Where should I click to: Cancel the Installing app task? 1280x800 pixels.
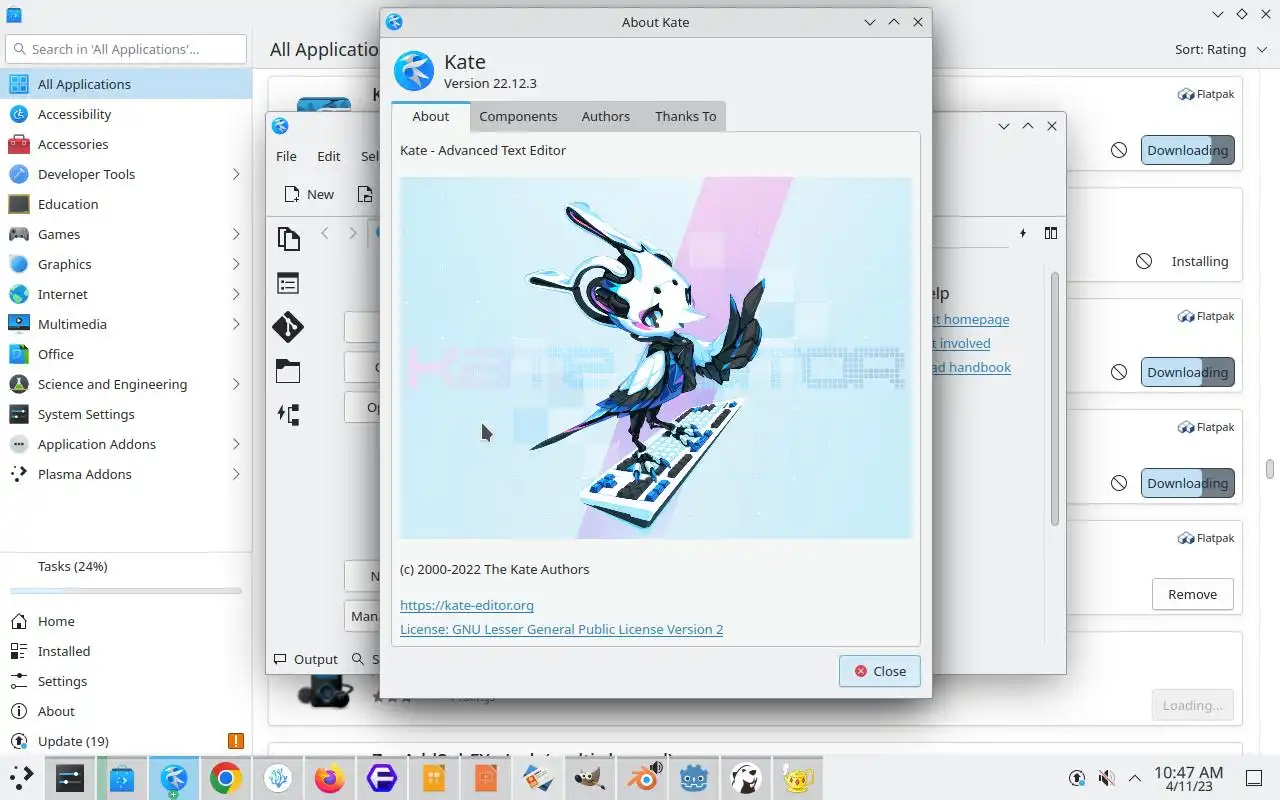click(1144, 261)
